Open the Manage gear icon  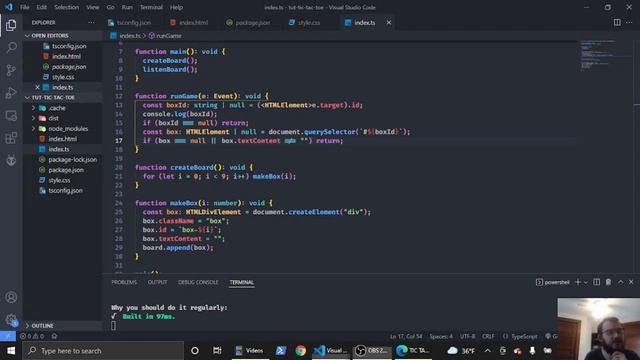(11, 320)
